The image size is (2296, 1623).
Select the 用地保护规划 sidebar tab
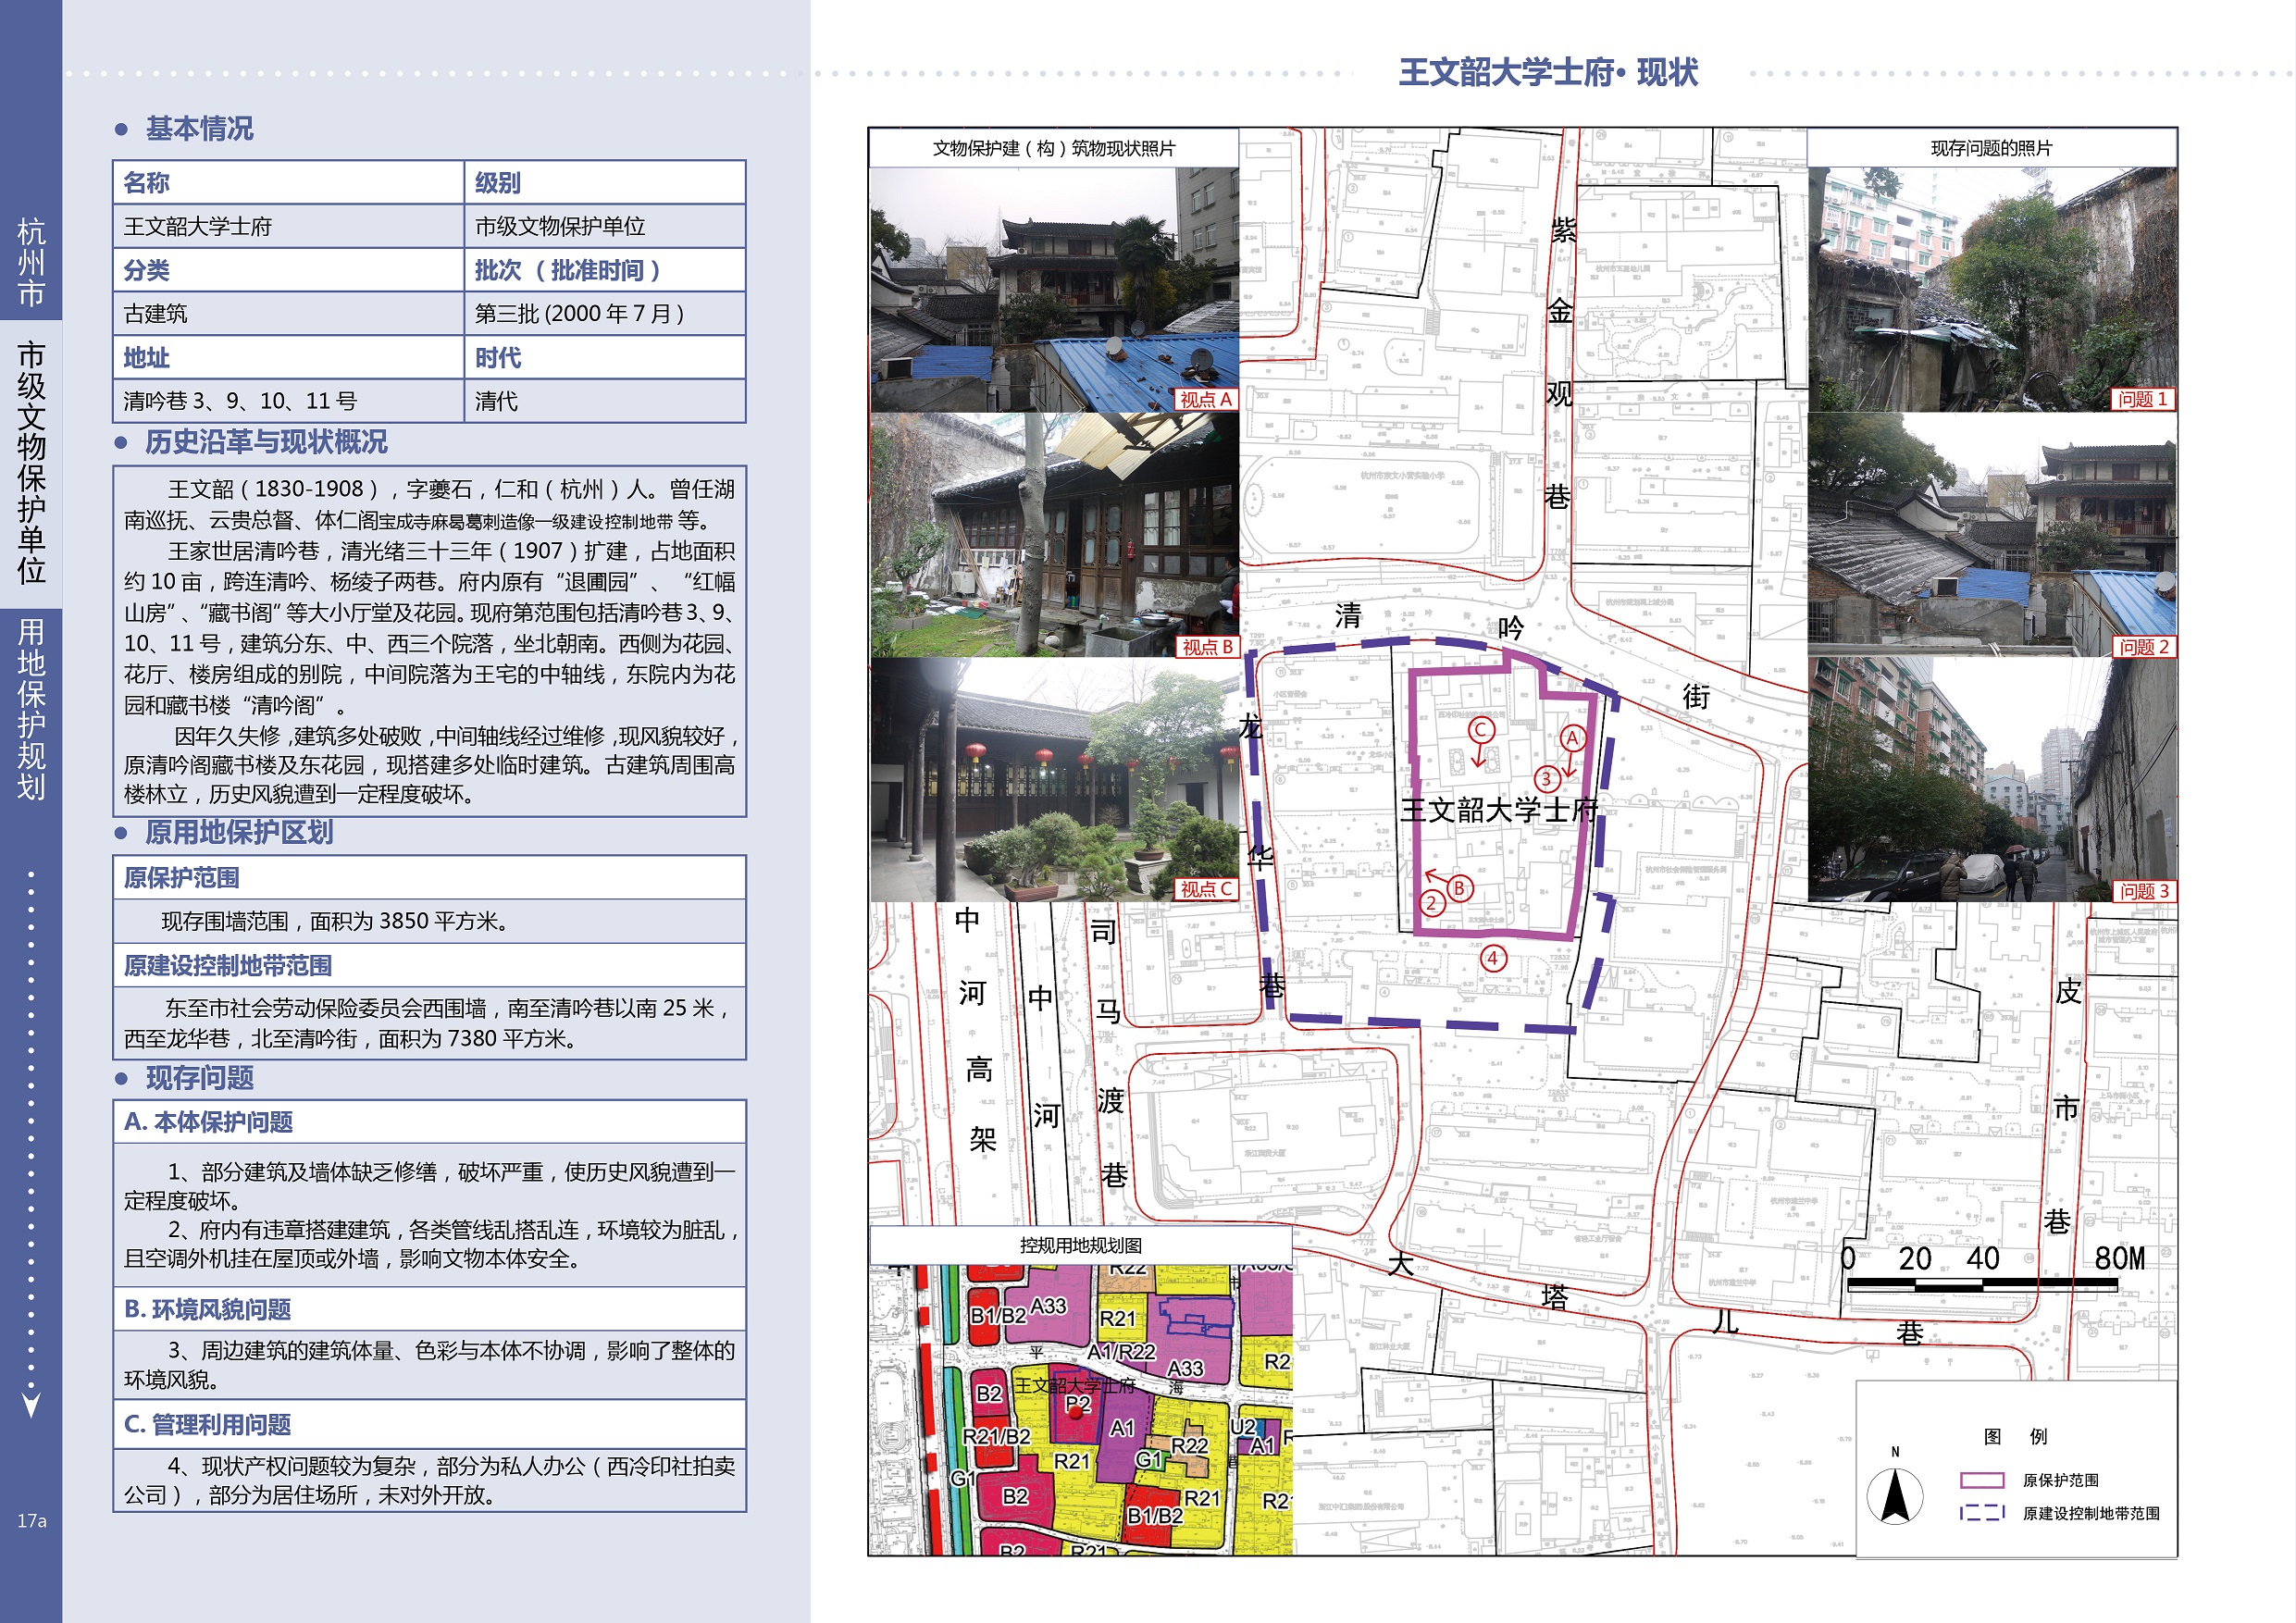pos(31,708)
